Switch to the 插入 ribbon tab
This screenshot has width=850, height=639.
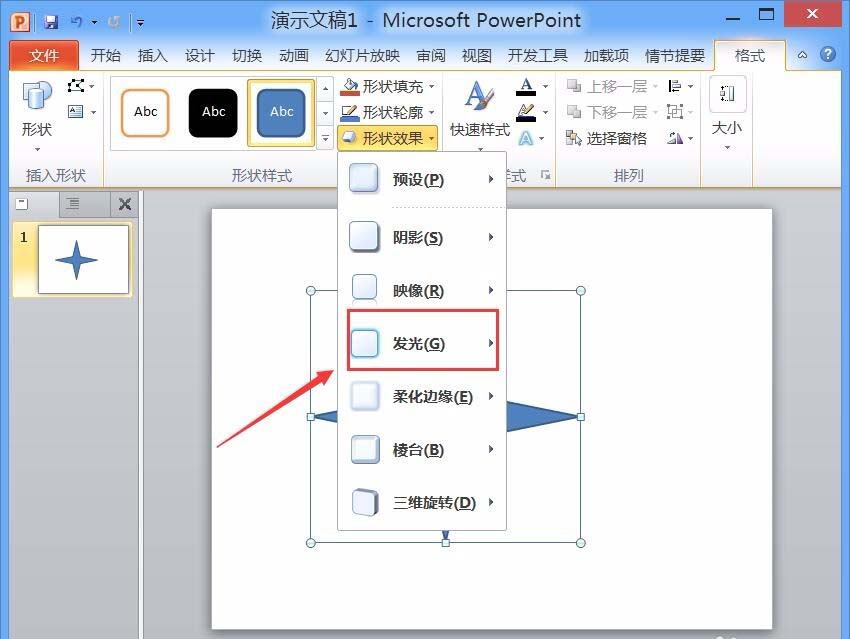pyautogui.click(x=151, y=56)
